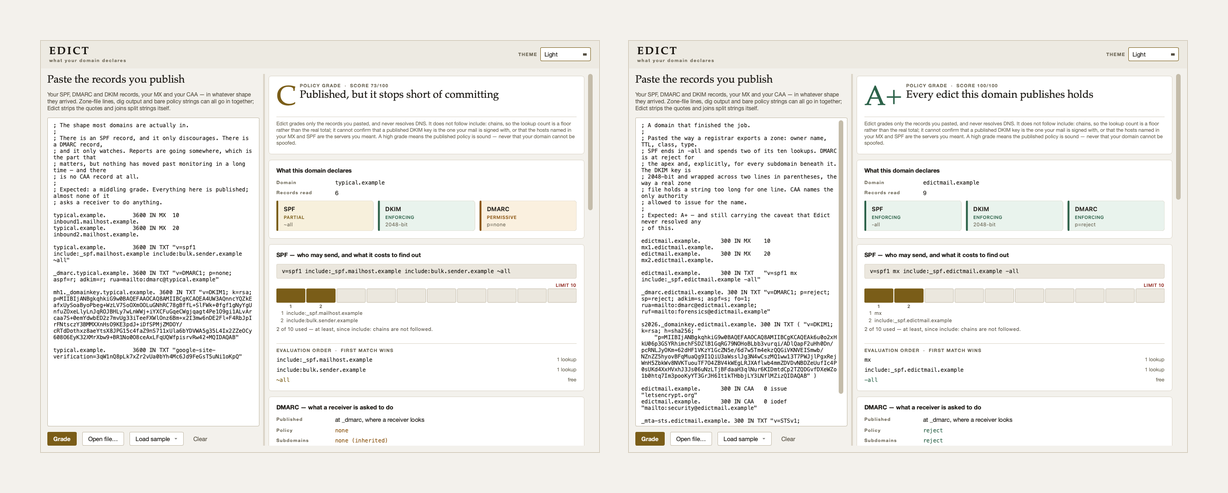The height and width of the screenshot is (493, 1228).
Task: Click lookup legend '2 include:_spf.edictmail.example'
Action: 913,319
